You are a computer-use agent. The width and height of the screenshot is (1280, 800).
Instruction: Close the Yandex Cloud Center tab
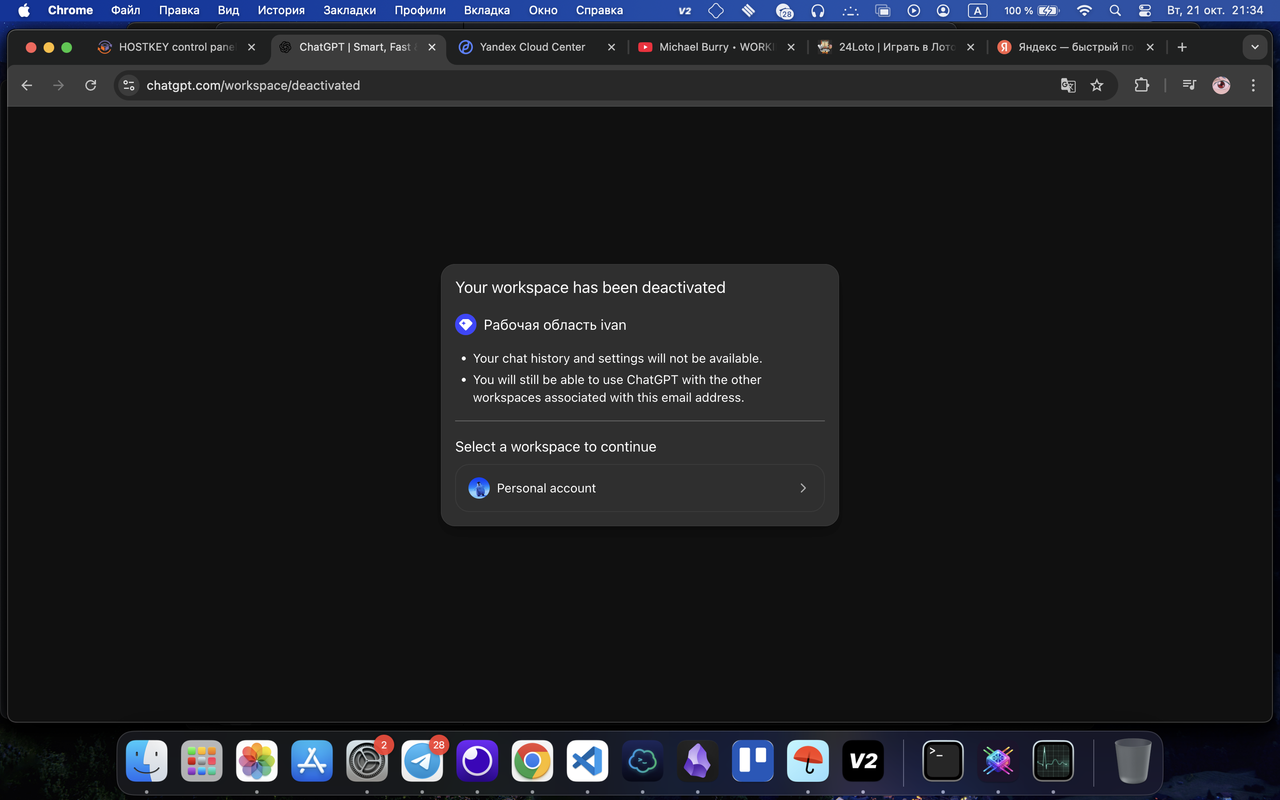click(611, 47)
